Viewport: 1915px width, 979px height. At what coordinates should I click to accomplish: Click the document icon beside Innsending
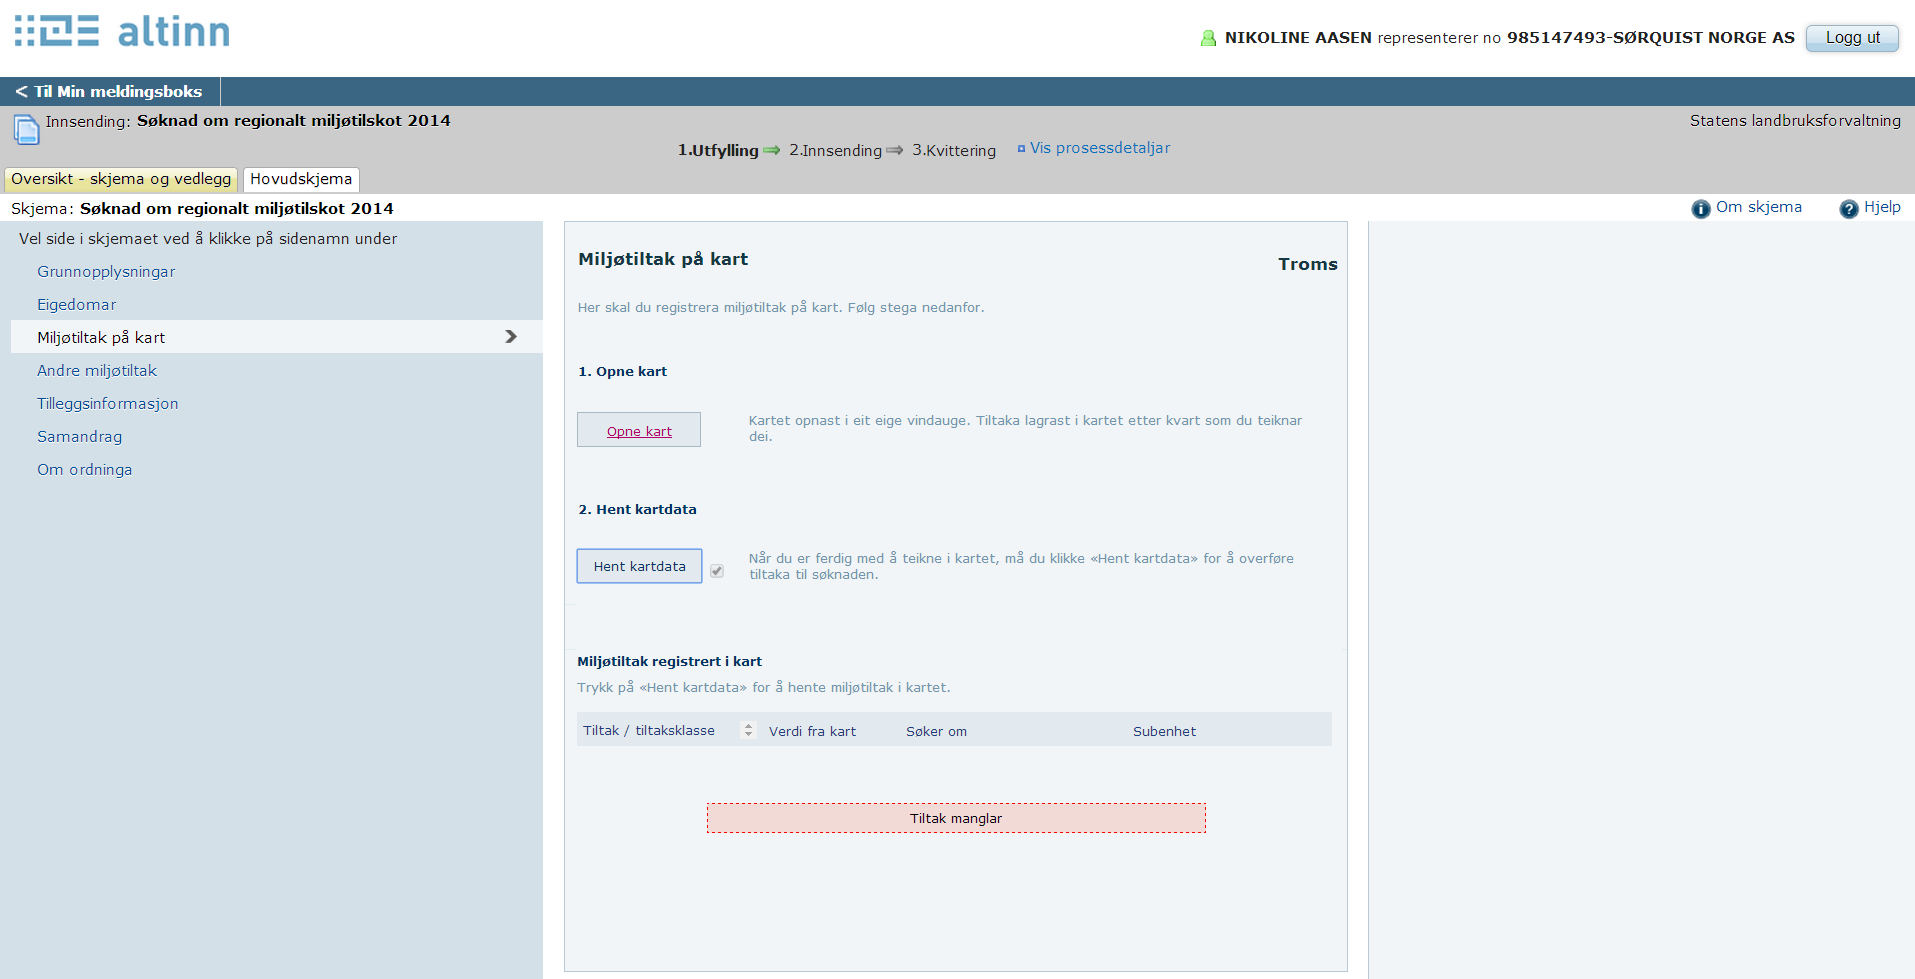coord(26,129)
